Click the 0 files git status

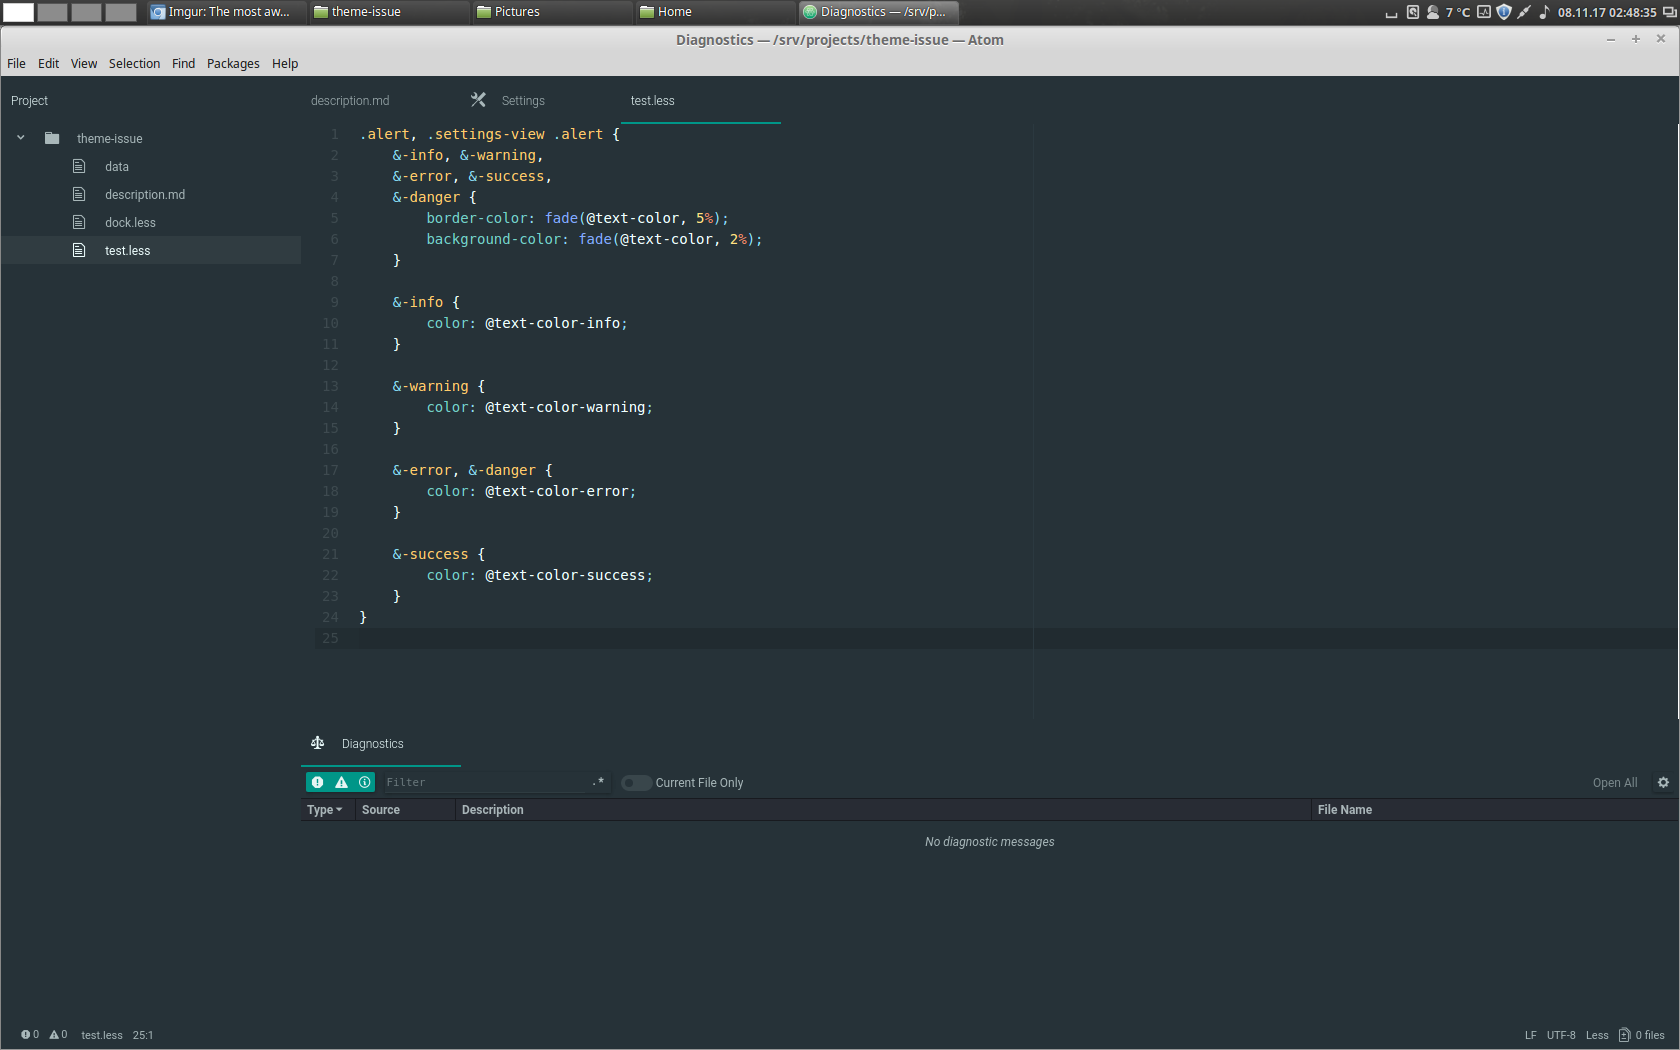click(1642, 1035)
